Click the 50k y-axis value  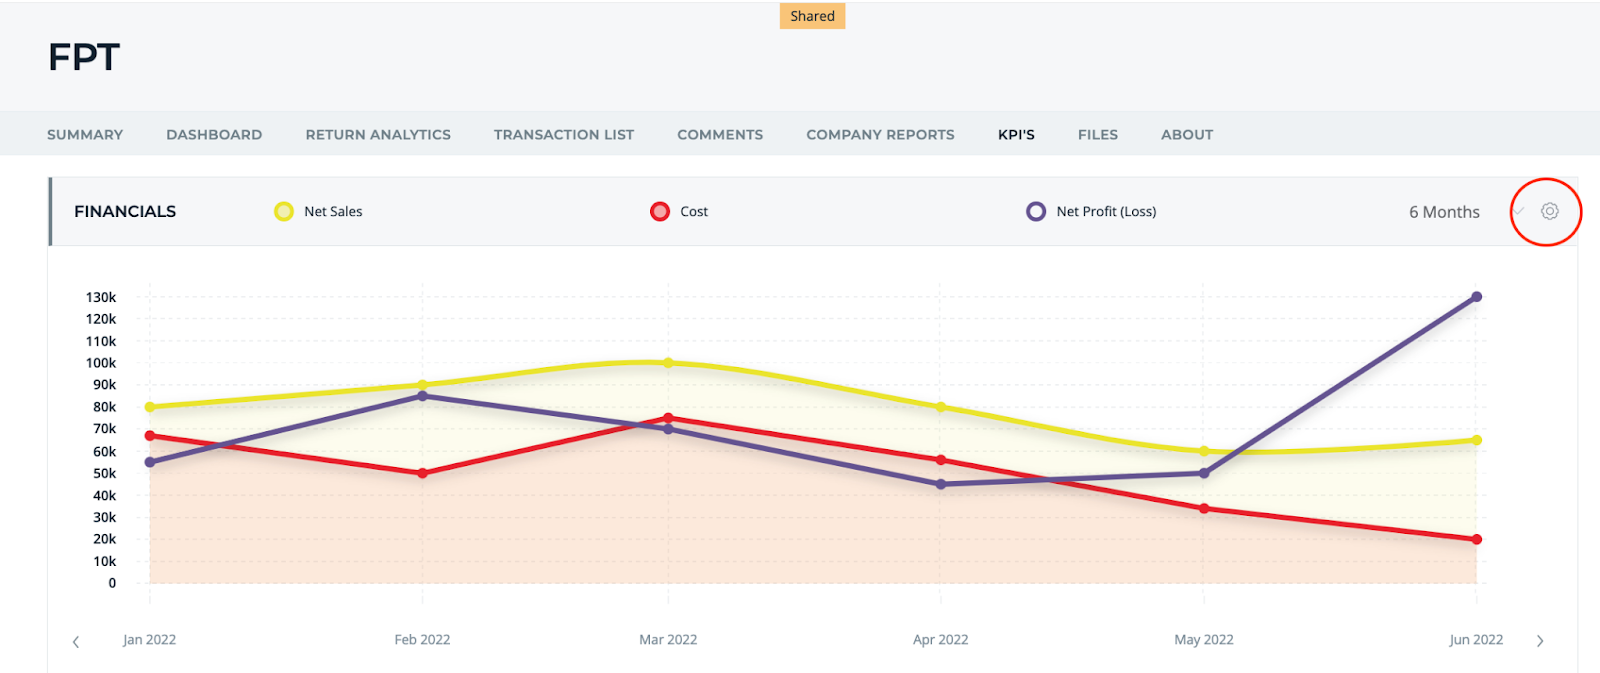(x=105, y=473)
